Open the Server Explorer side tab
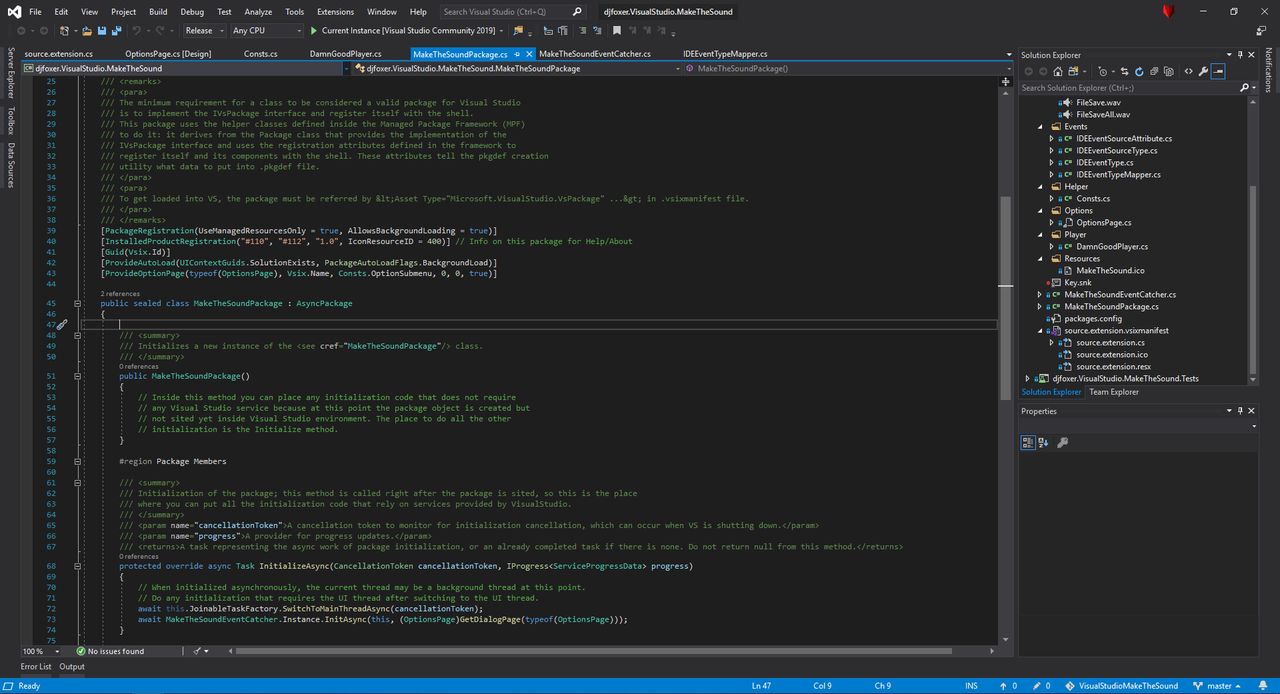This screenshot has width=1280, height=694. (x=10, y=72)
